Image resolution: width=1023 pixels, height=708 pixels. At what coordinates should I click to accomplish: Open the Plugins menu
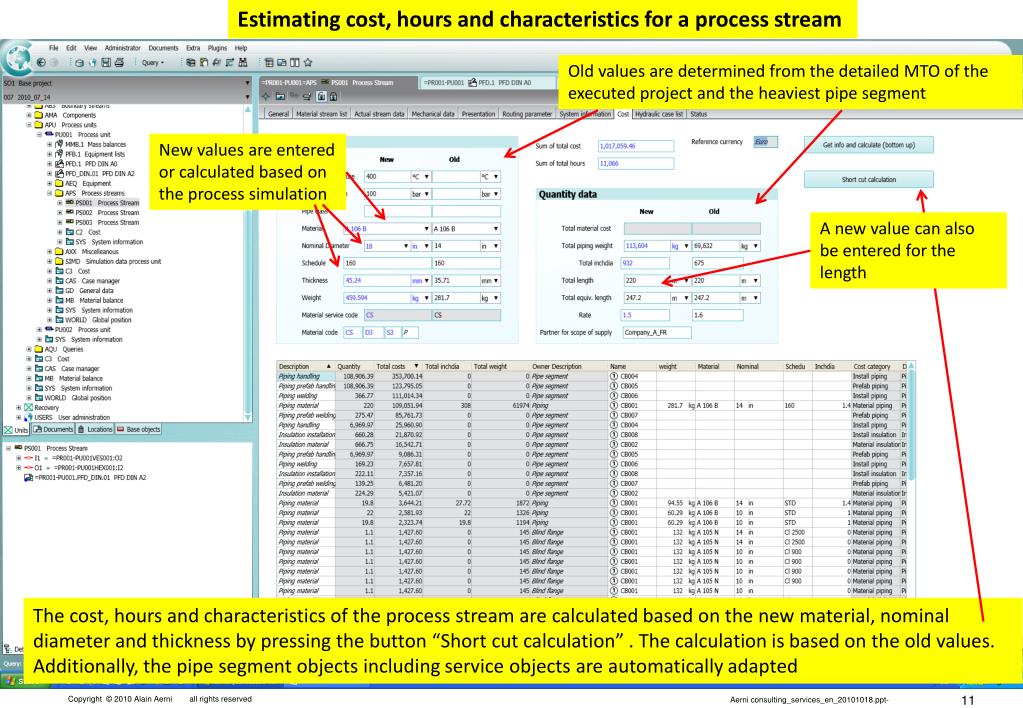point(217,48)
